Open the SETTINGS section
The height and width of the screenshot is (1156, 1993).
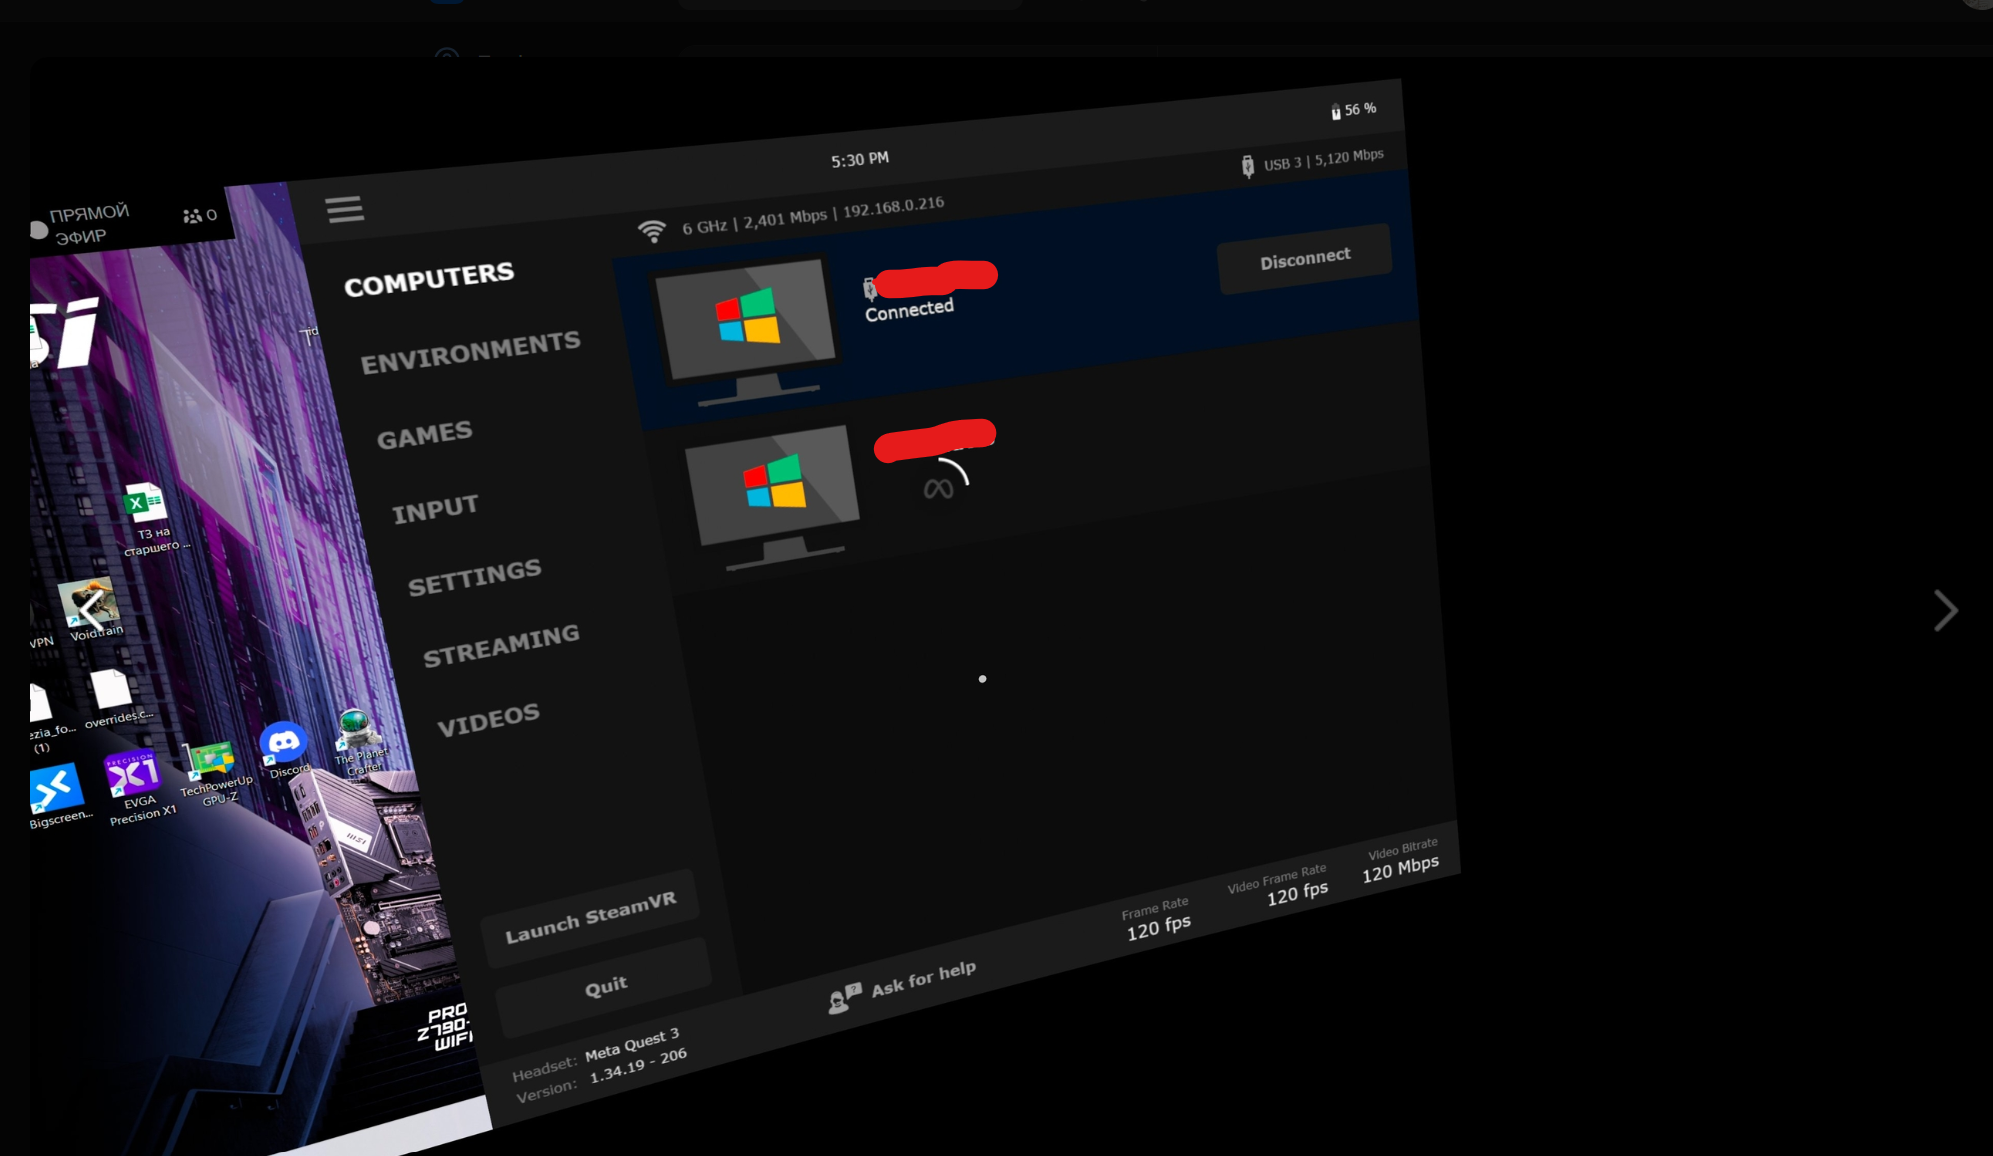pyautogui.click(x=475, y=577)
